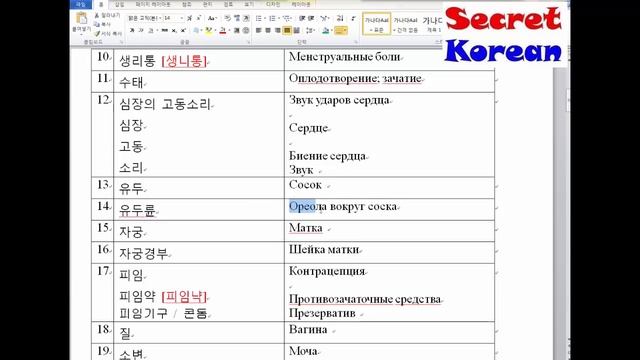Click the numbered list icon

pos(273,18)
